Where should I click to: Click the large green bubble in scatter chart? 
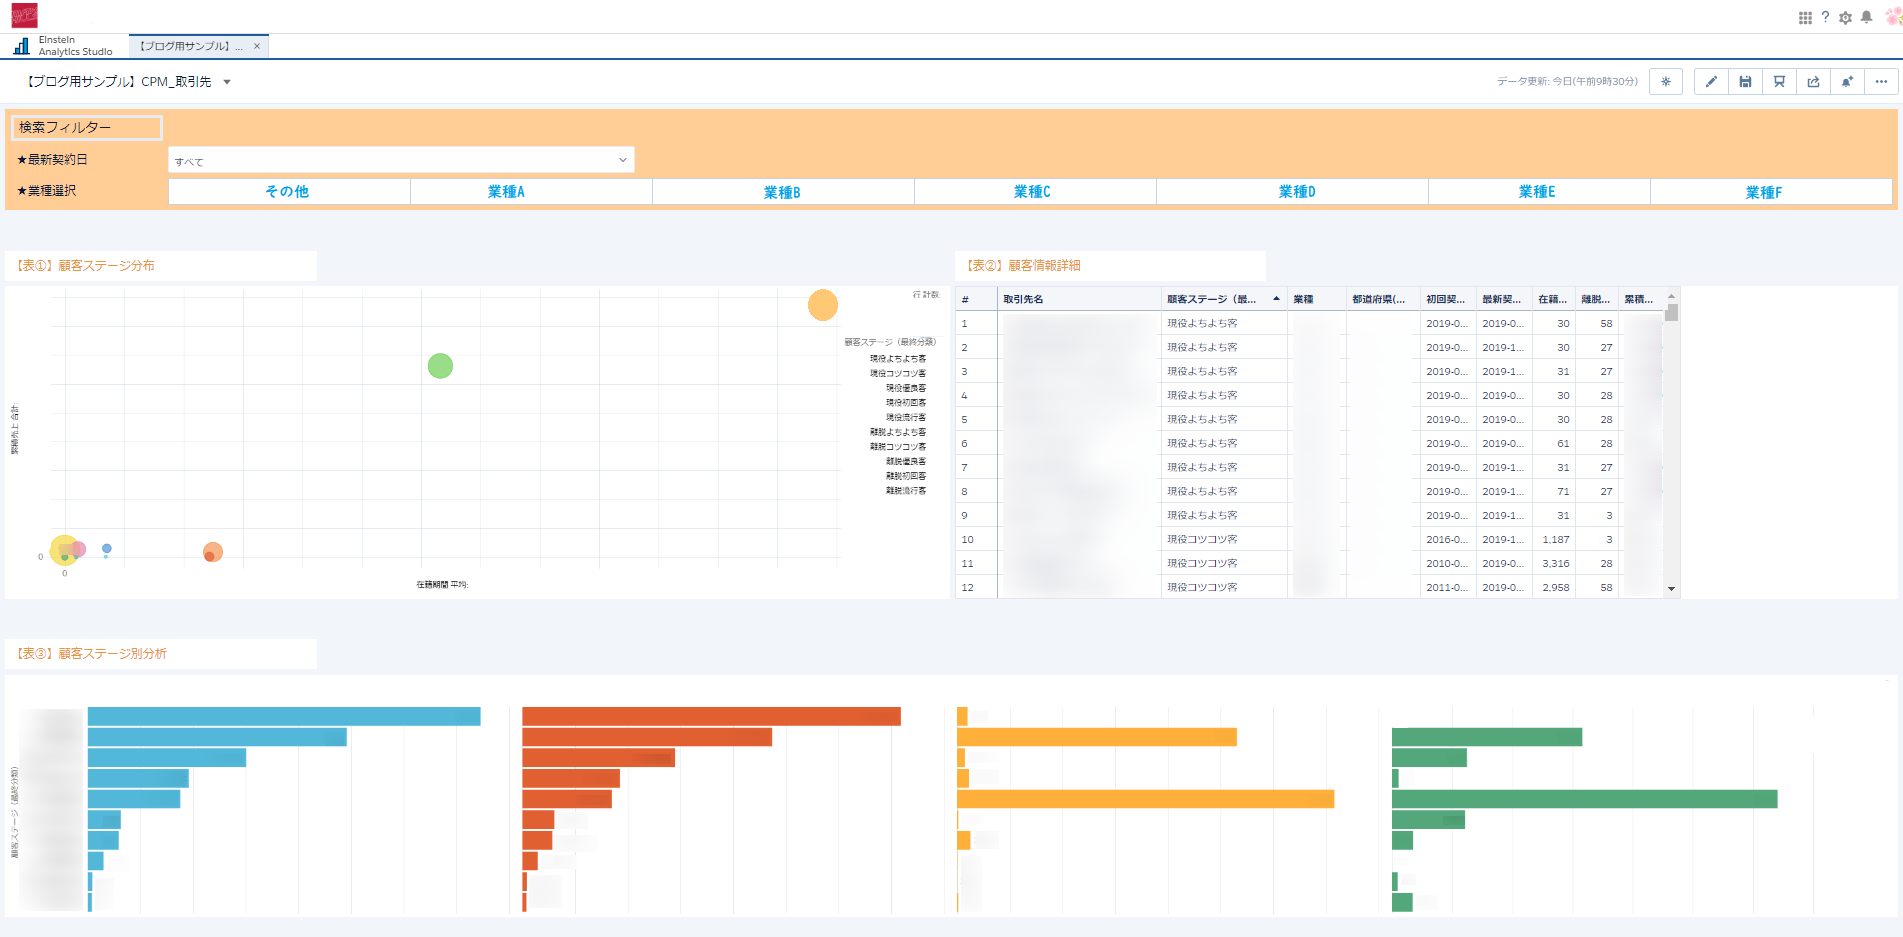[x=440, y=366]
